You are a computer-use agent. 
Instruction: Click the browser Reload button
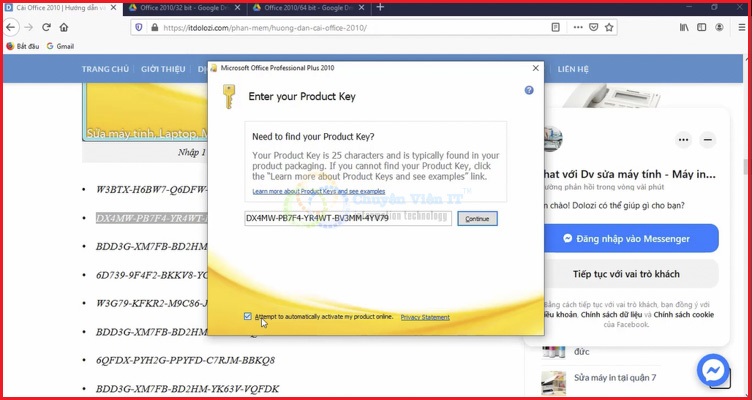[x=46, y=28]
